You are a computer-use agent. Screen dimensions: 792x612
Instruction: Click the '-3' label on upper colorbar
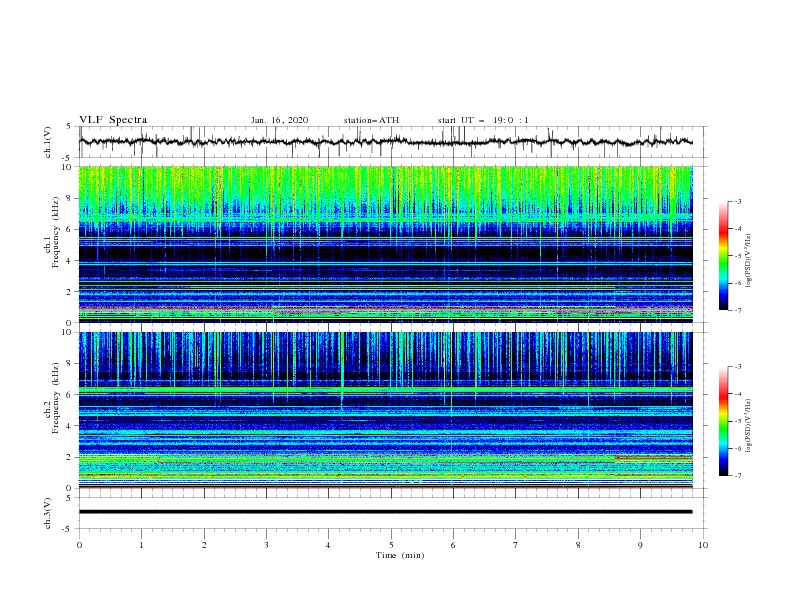point(738,201)
